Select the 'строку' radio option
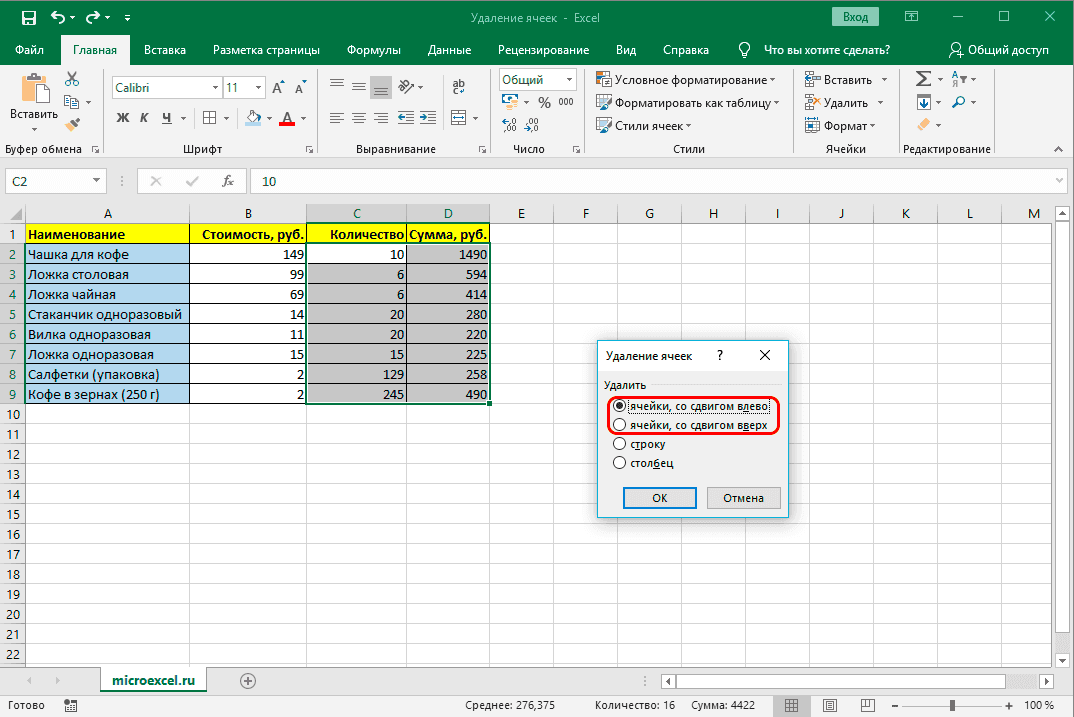This screenshot has width=1074, height=717. [621, 444]
